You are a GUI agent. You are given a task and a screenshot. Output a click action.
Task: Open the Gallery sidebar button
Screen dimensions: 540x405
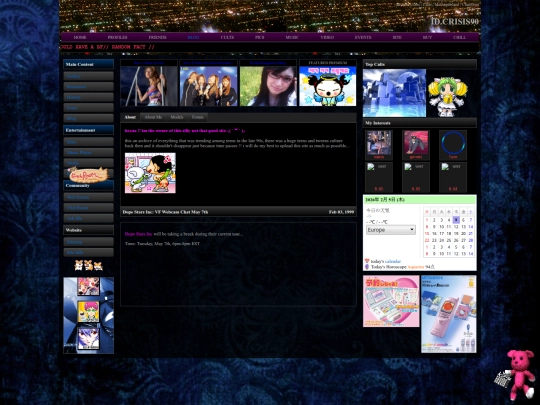[x=89, y=76]
